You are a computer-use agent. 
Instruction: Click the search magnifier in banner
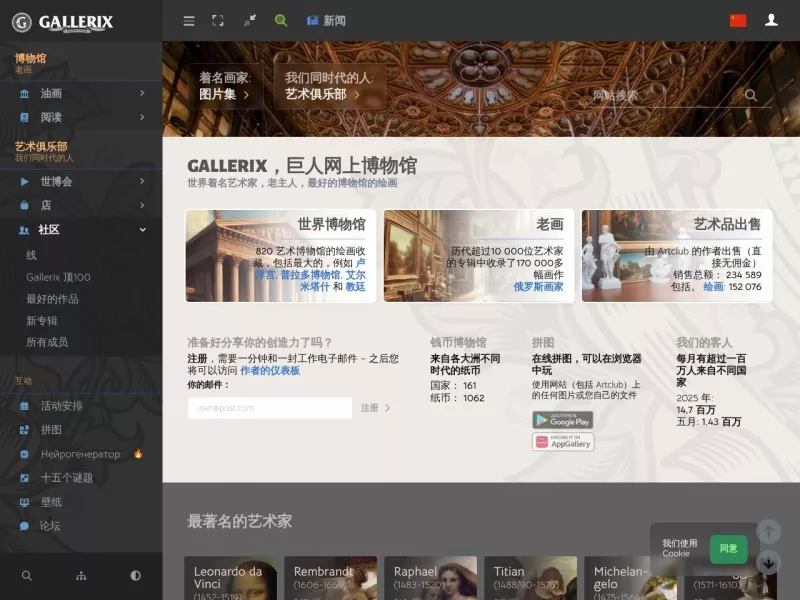(751, 95)
